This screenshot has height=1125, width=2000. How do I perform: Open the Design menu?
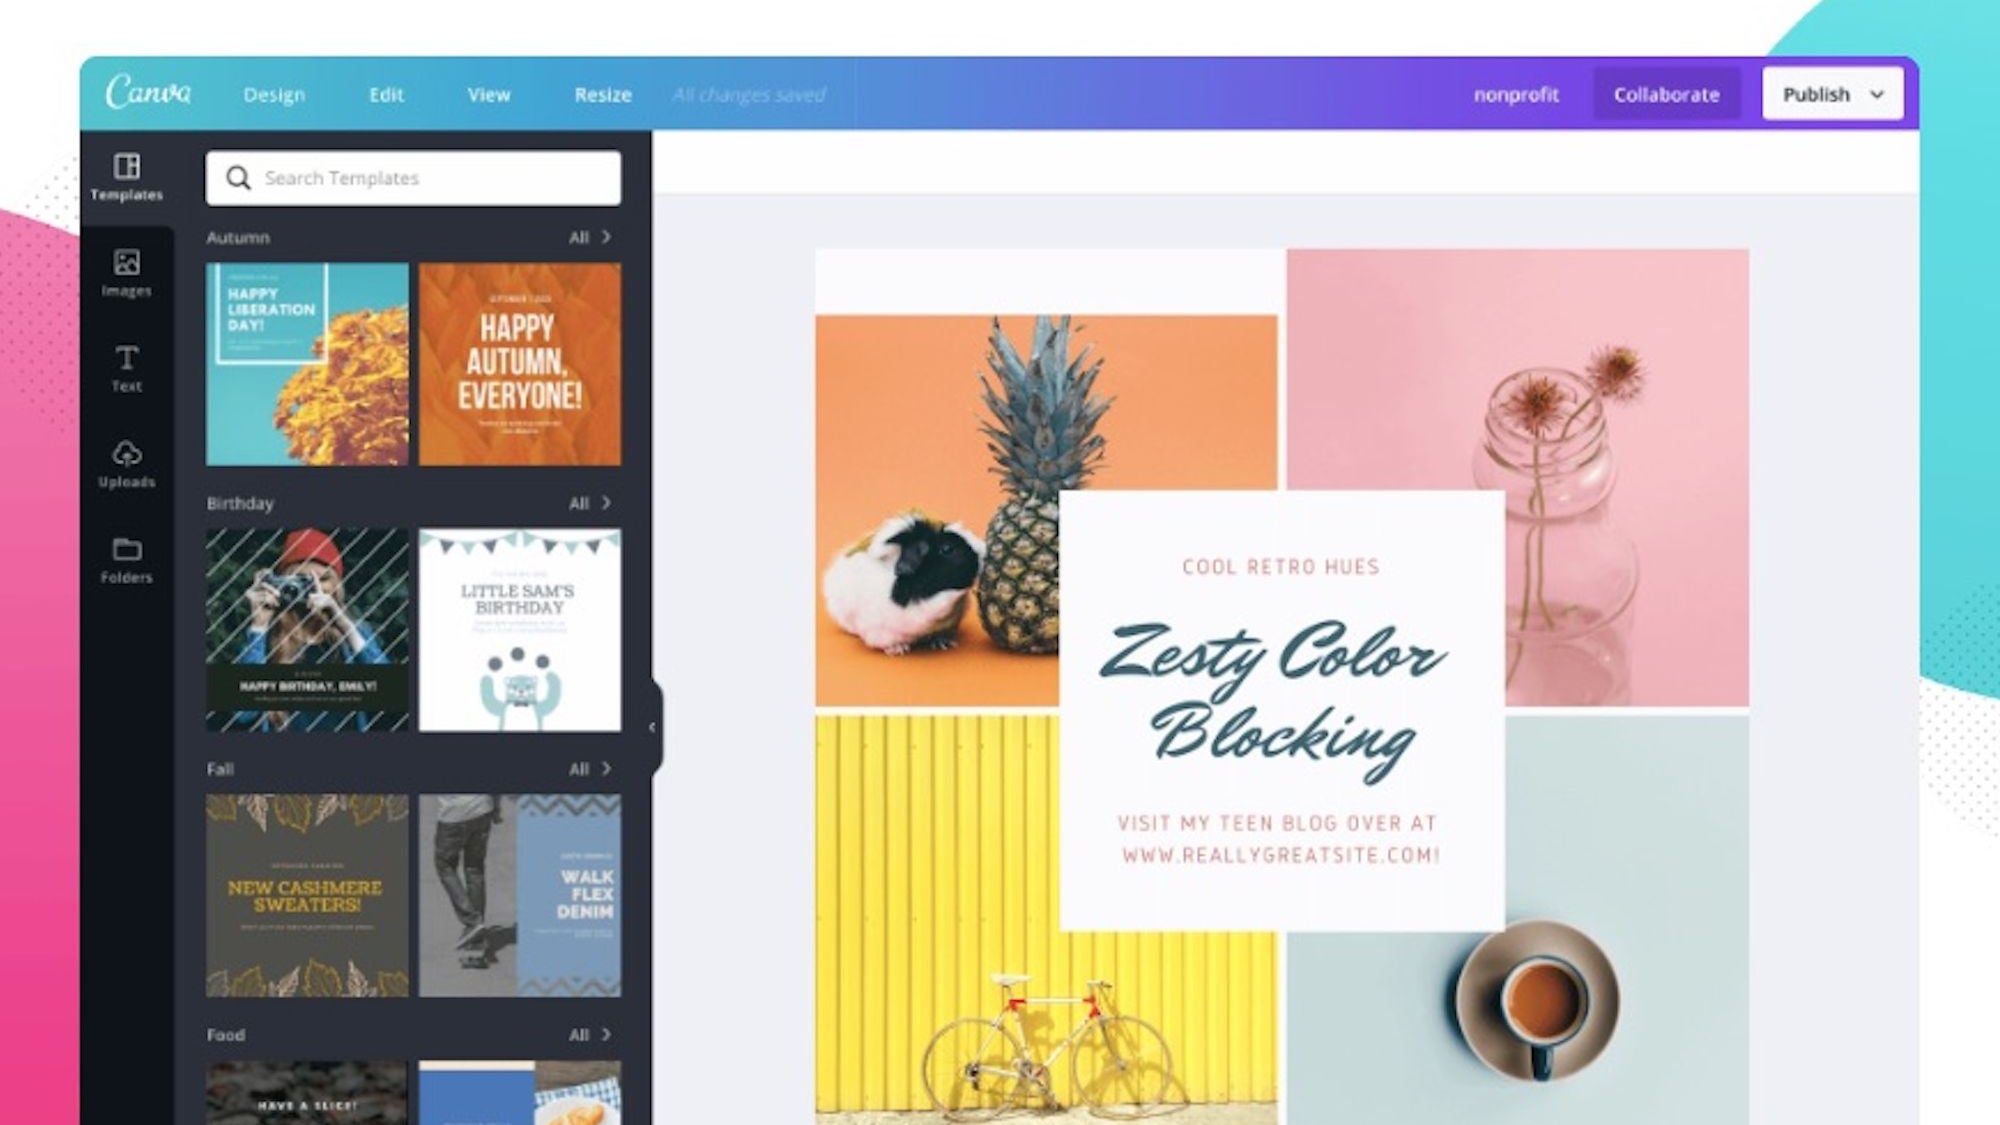click(273, 93)
